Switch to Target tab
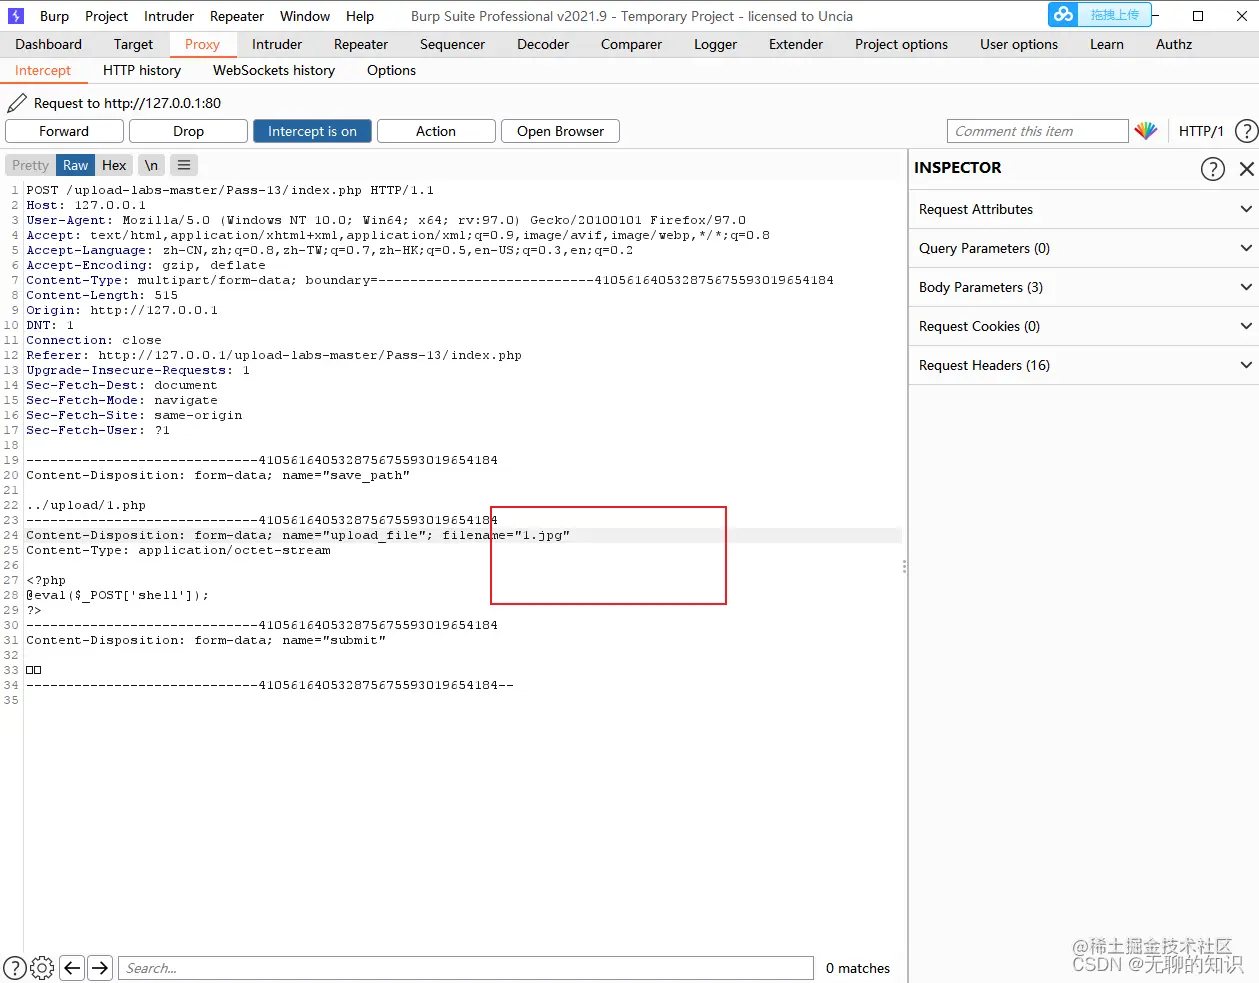 [x=133, y=44]
